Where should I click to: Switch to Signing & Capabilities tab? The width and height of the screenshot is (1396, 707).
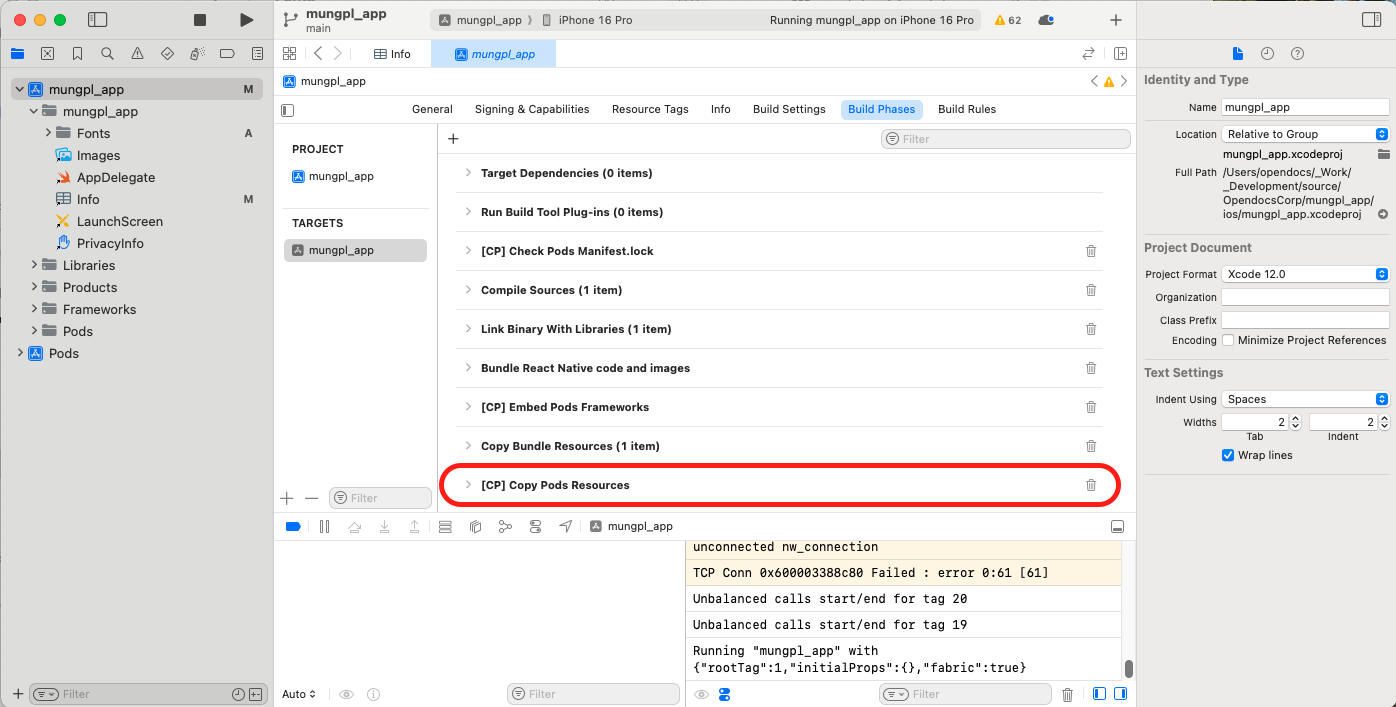pyautogui.click(x=532, y=109)
